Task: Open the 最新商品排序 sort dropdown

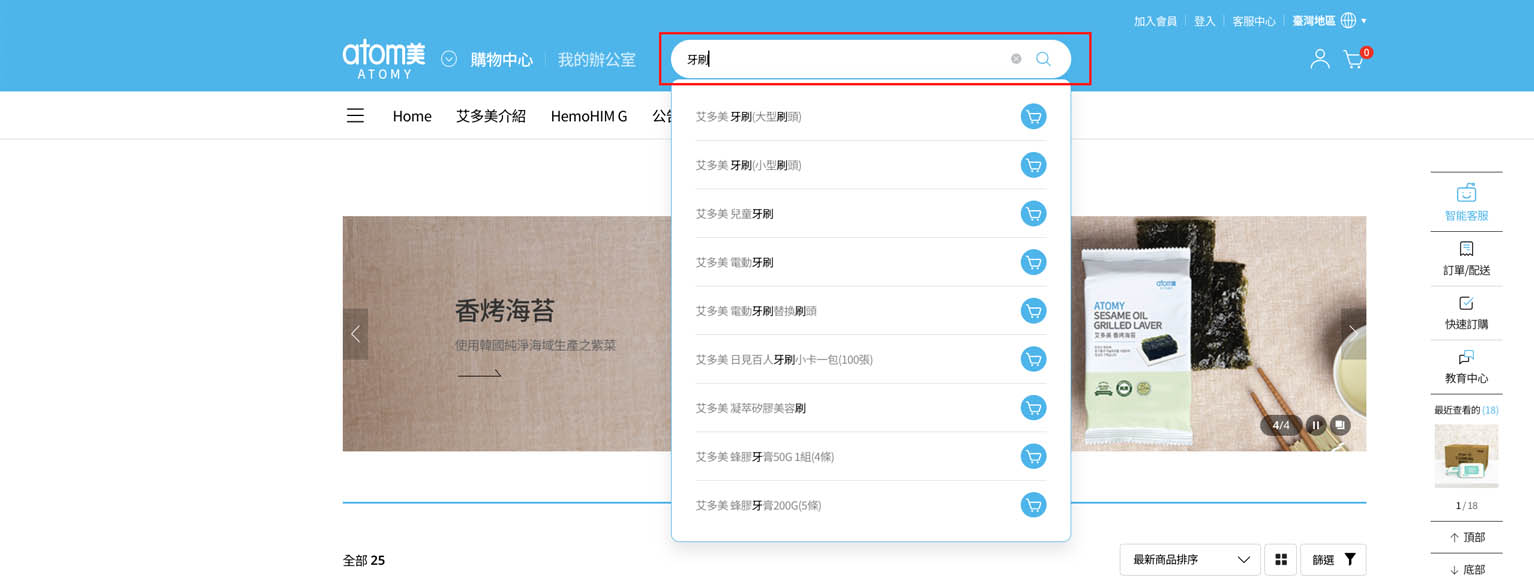Action: coord(1189,559)
